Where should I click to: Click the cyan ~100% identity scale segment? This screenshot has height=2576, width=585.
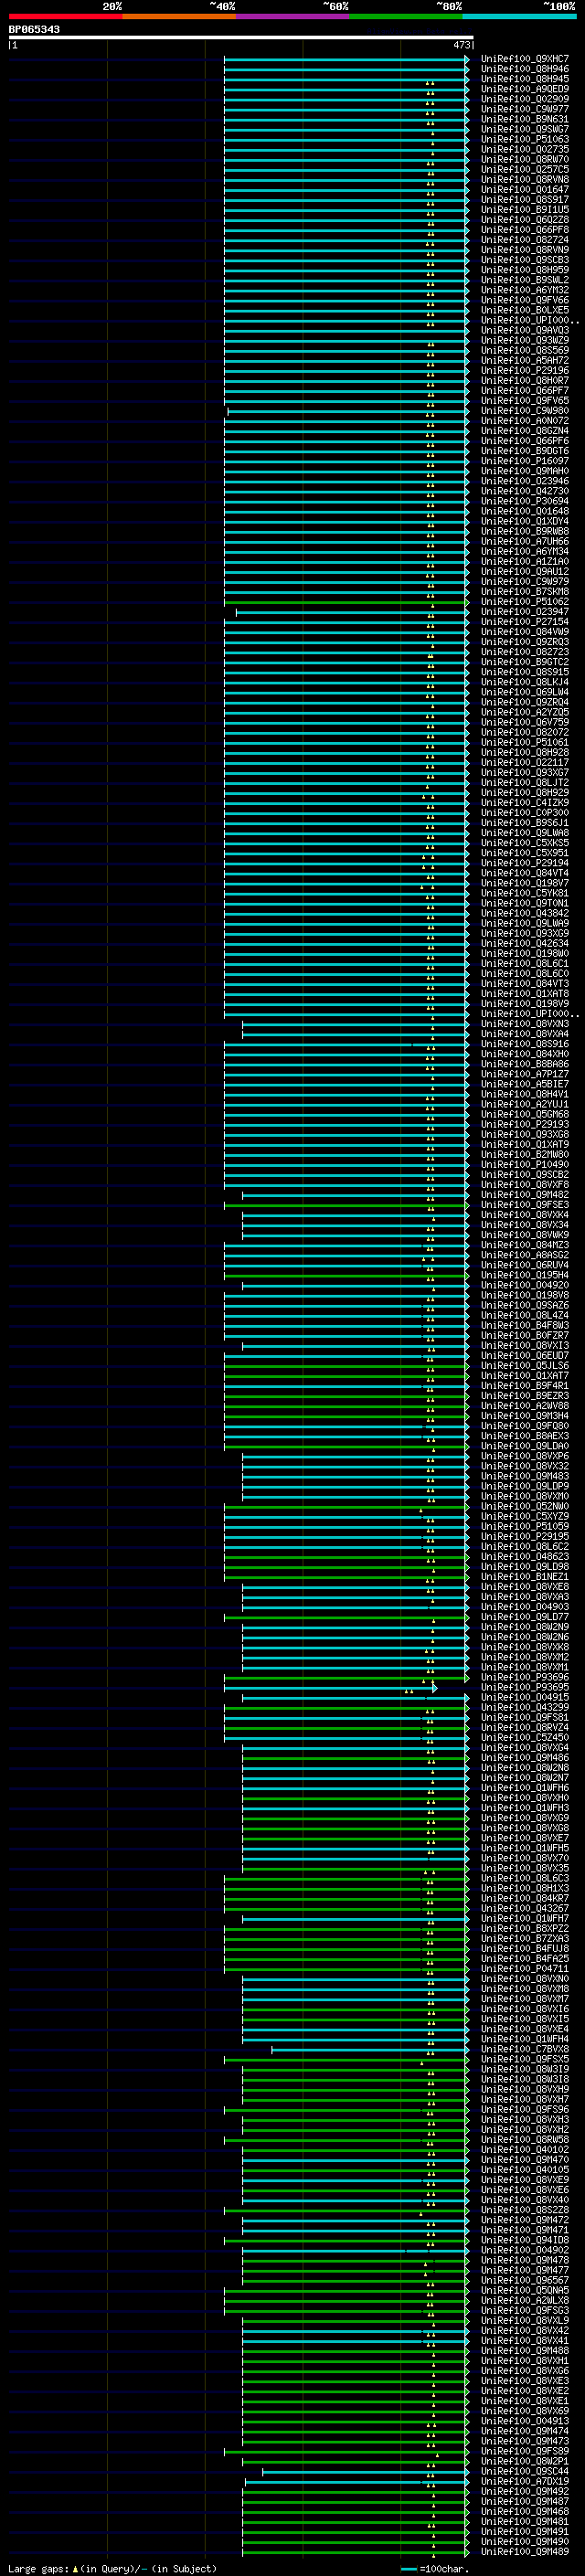(519, 16)
